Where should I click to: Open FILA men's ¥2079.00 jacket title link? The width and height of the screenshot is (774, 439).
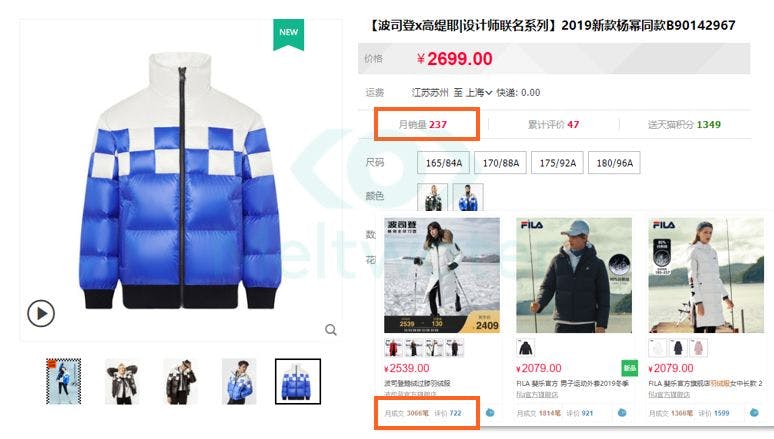tap(573, 383)
